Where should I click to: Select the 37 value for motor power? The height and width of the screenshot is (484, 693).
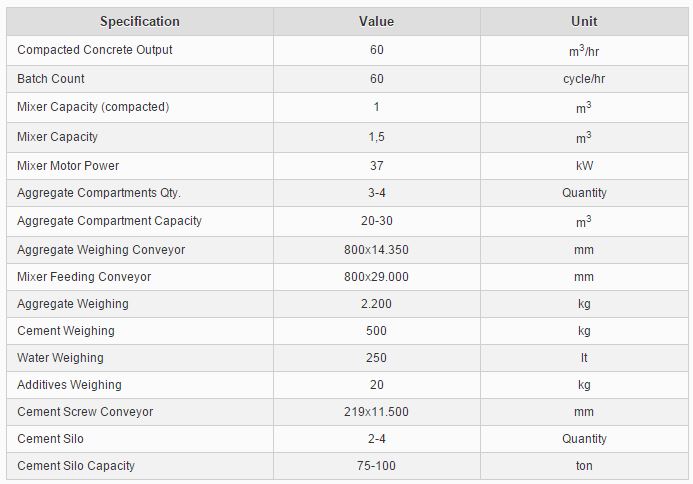(376, 166)
